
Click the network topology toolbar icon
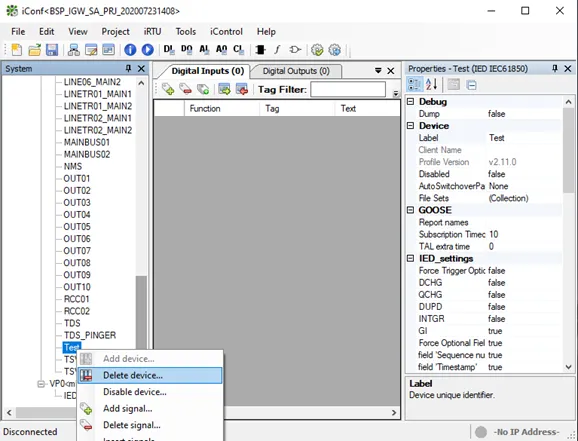[74, 50]
